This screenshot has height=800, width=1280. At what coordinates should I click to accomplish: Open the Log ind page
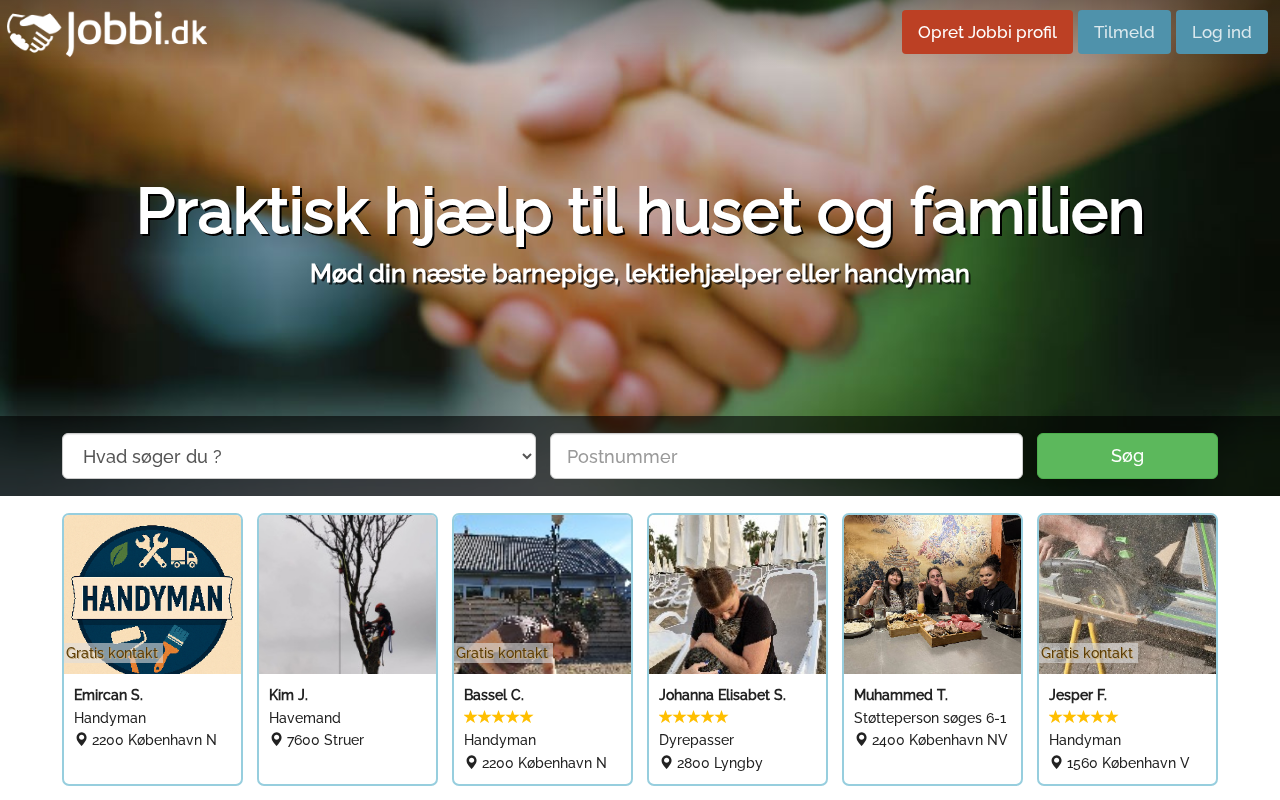coord(1222,32)
